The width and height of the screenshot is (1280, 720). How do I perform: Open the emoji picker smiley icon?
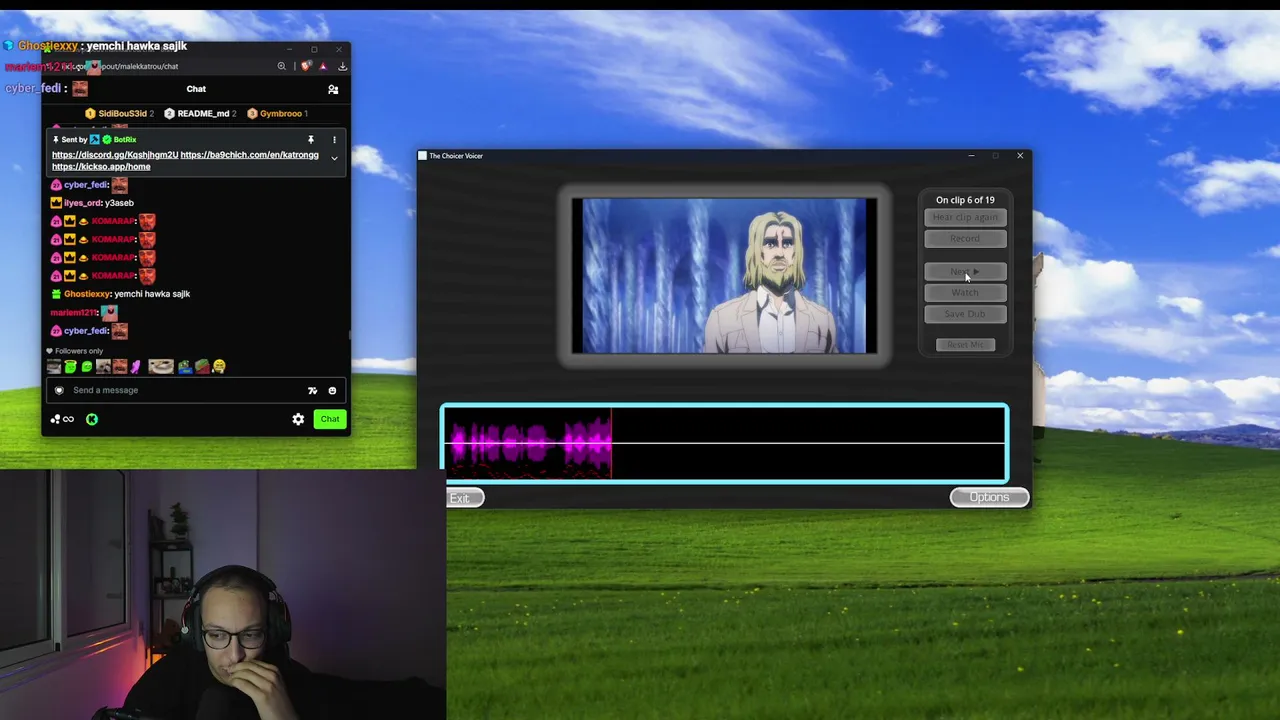coord(332,390)
